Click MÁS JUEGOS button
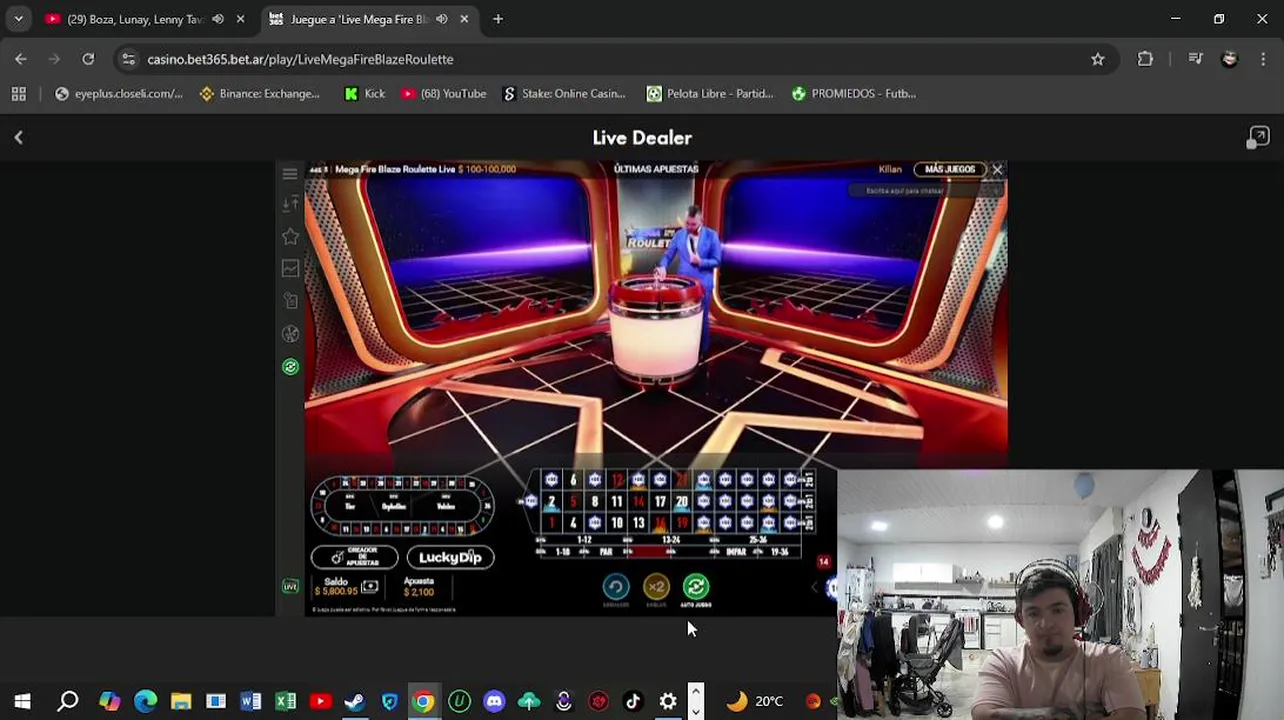This screenshot has width=1284, height=720. (x=950, y=169)
